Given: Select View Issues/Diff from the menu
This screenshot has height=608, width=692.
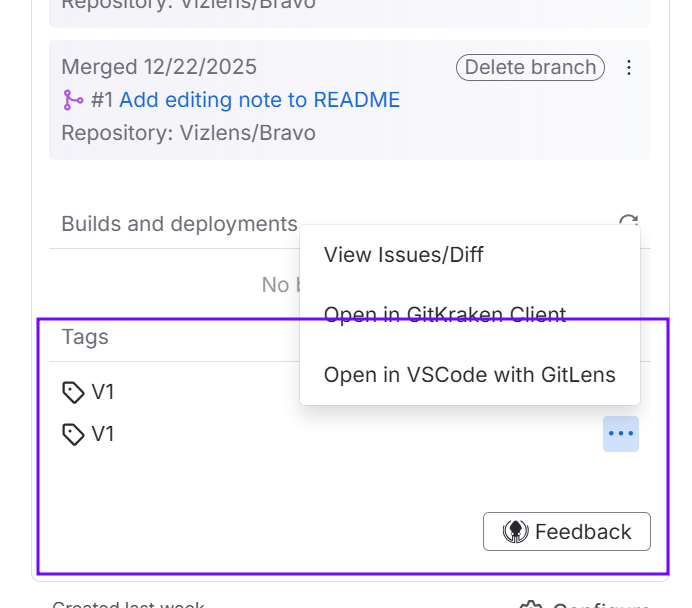Looking at the screenshot, I should tap(404, 255).
